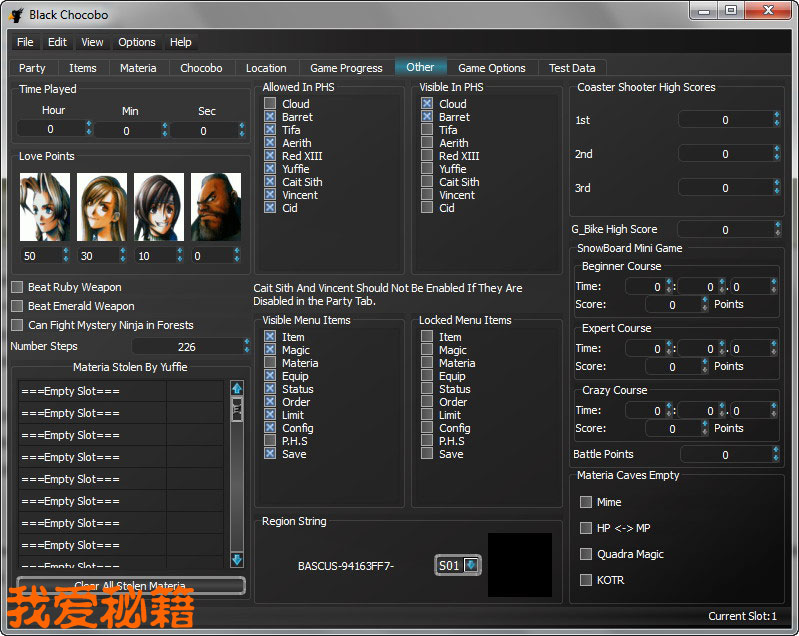Viewport: 799px width, 636px height.
Task: Click Tifa's portrait in Love Points
Action: (x=102, y=208)
